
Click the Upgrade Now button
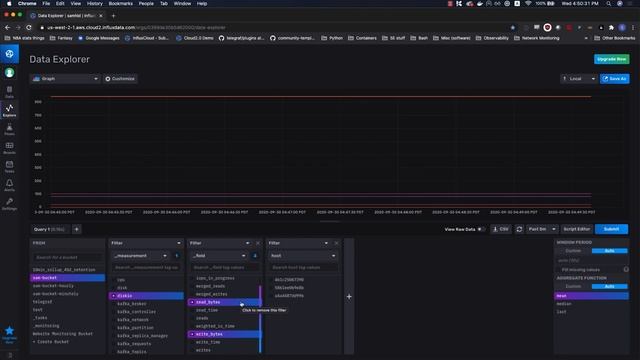[x=611, y=59]
